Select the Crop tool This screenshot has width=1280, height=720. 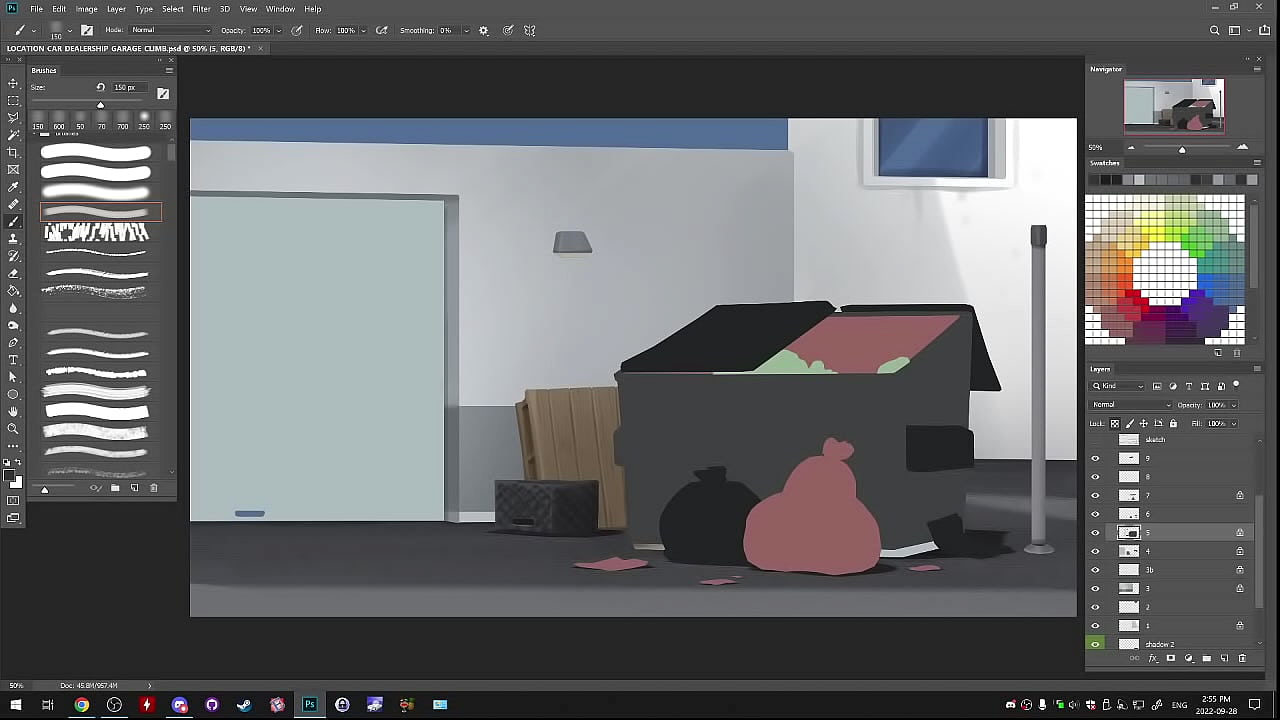(13, 153)
